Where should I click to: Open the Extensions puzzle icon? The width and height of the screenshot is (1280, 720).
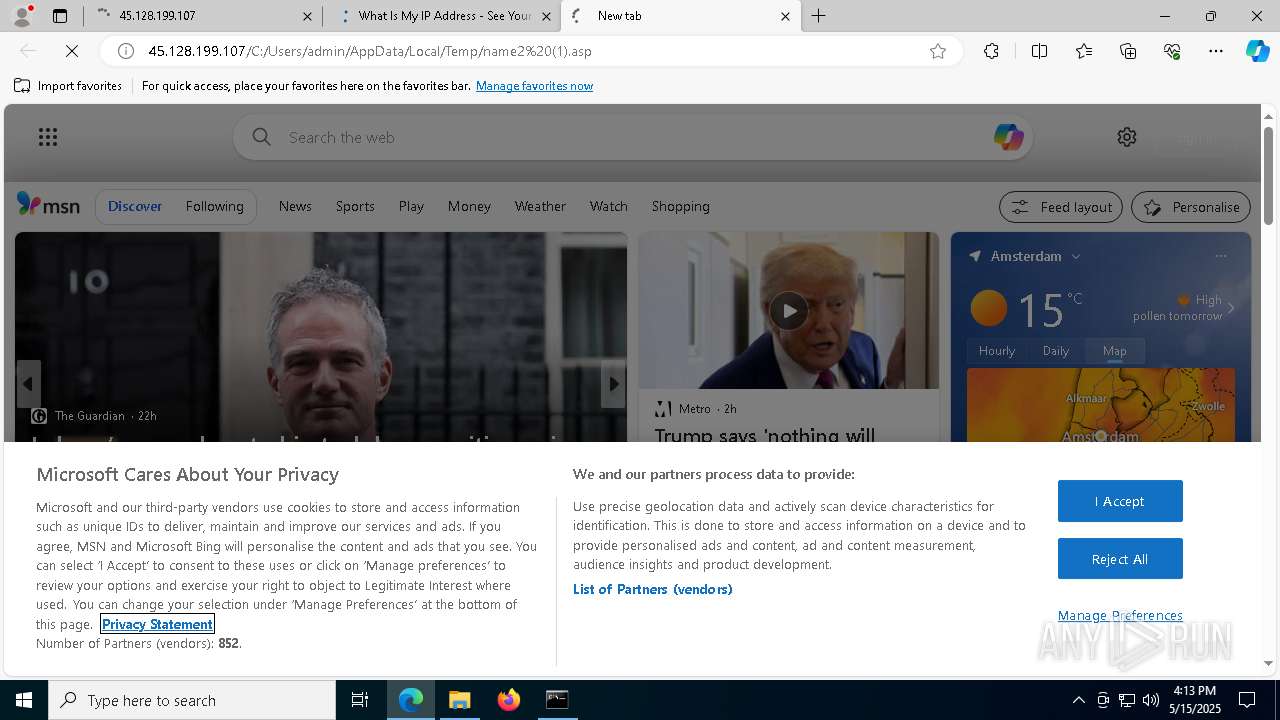(x=991, y=51)
